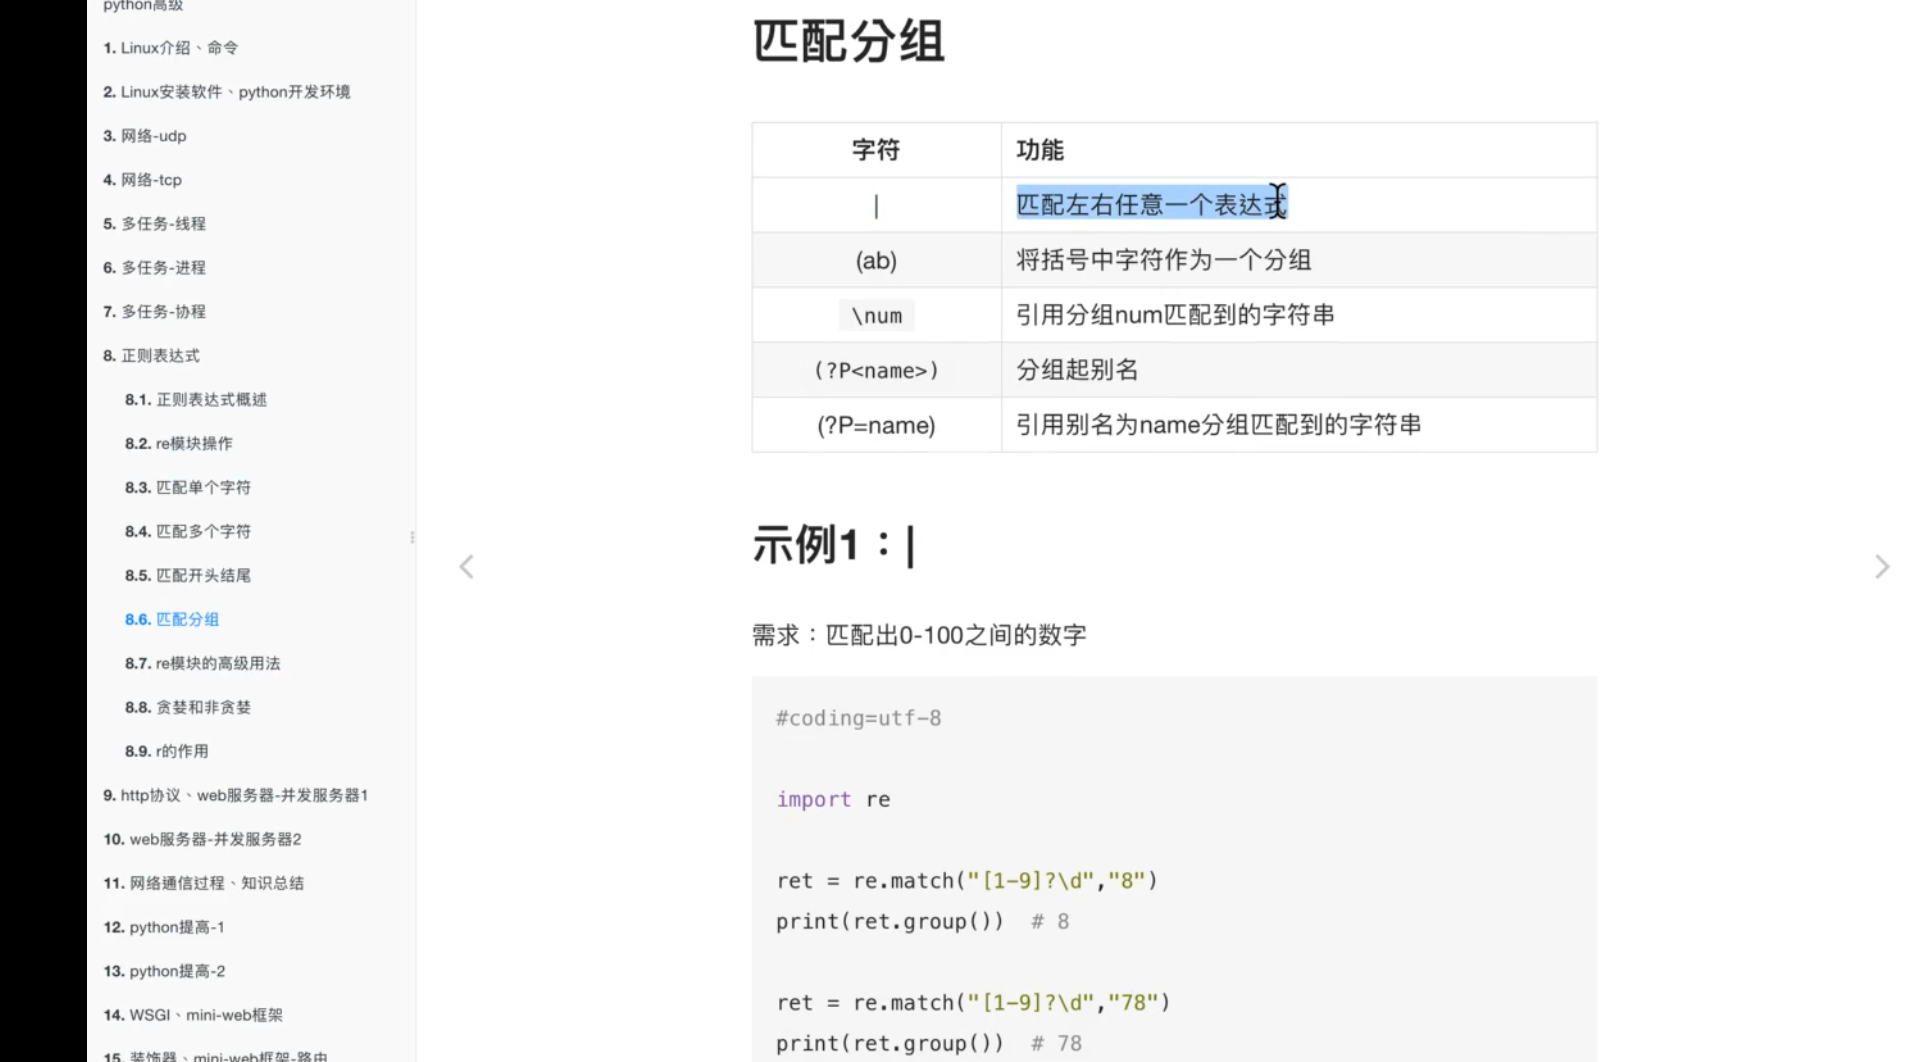Click the (?P<name>) table cell
Image resolution: width=1930 pixels, height=1062 pixels.
point(876,371)
